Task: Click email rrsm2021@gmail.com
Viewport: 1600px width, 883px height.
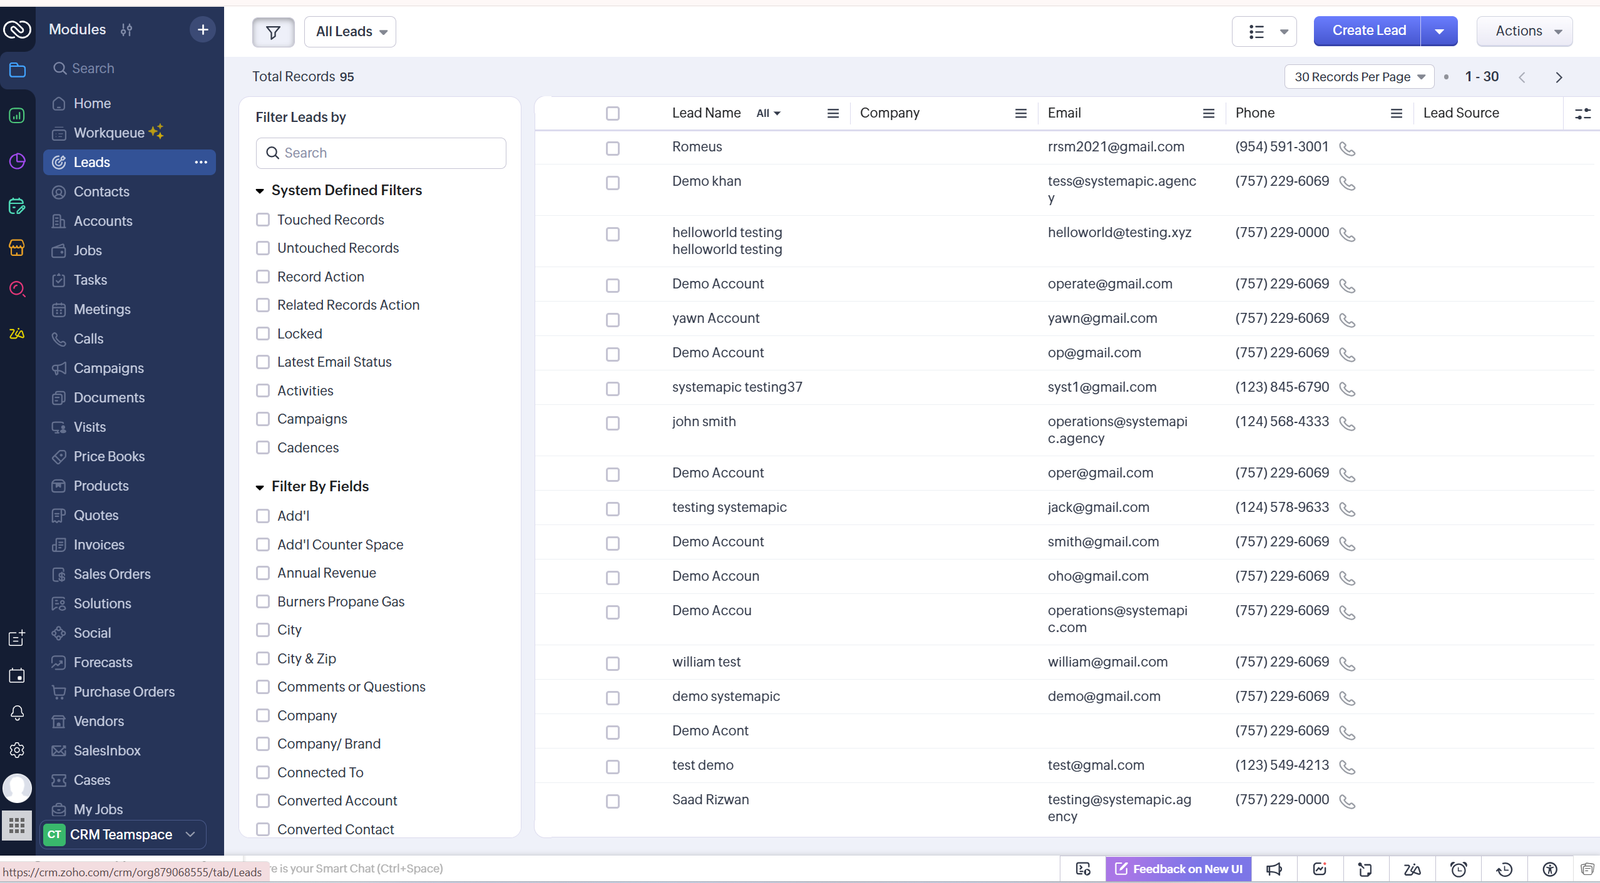Action: click(x=1116, y=147)
